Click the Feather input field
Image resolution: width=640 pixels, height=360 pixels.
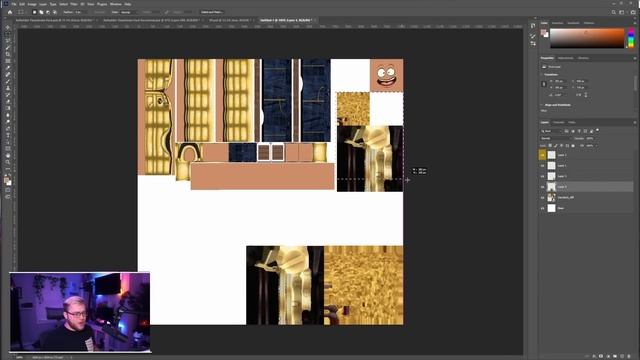82,12
